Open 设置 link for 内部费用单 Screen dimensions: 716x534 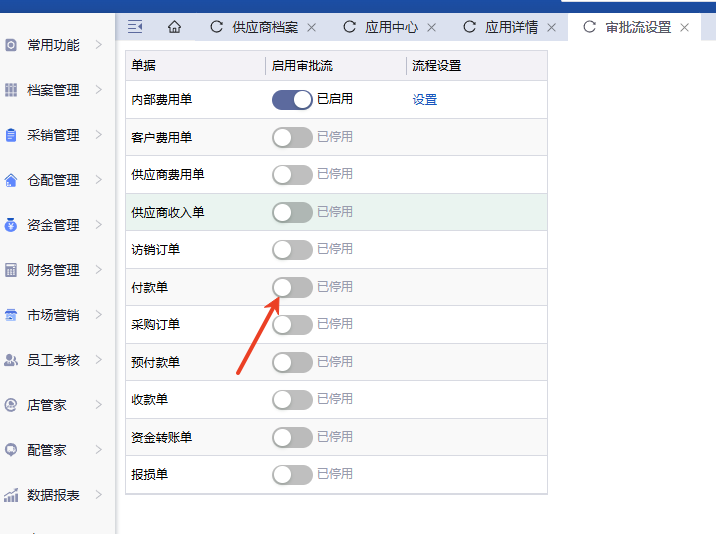[425, 100]
